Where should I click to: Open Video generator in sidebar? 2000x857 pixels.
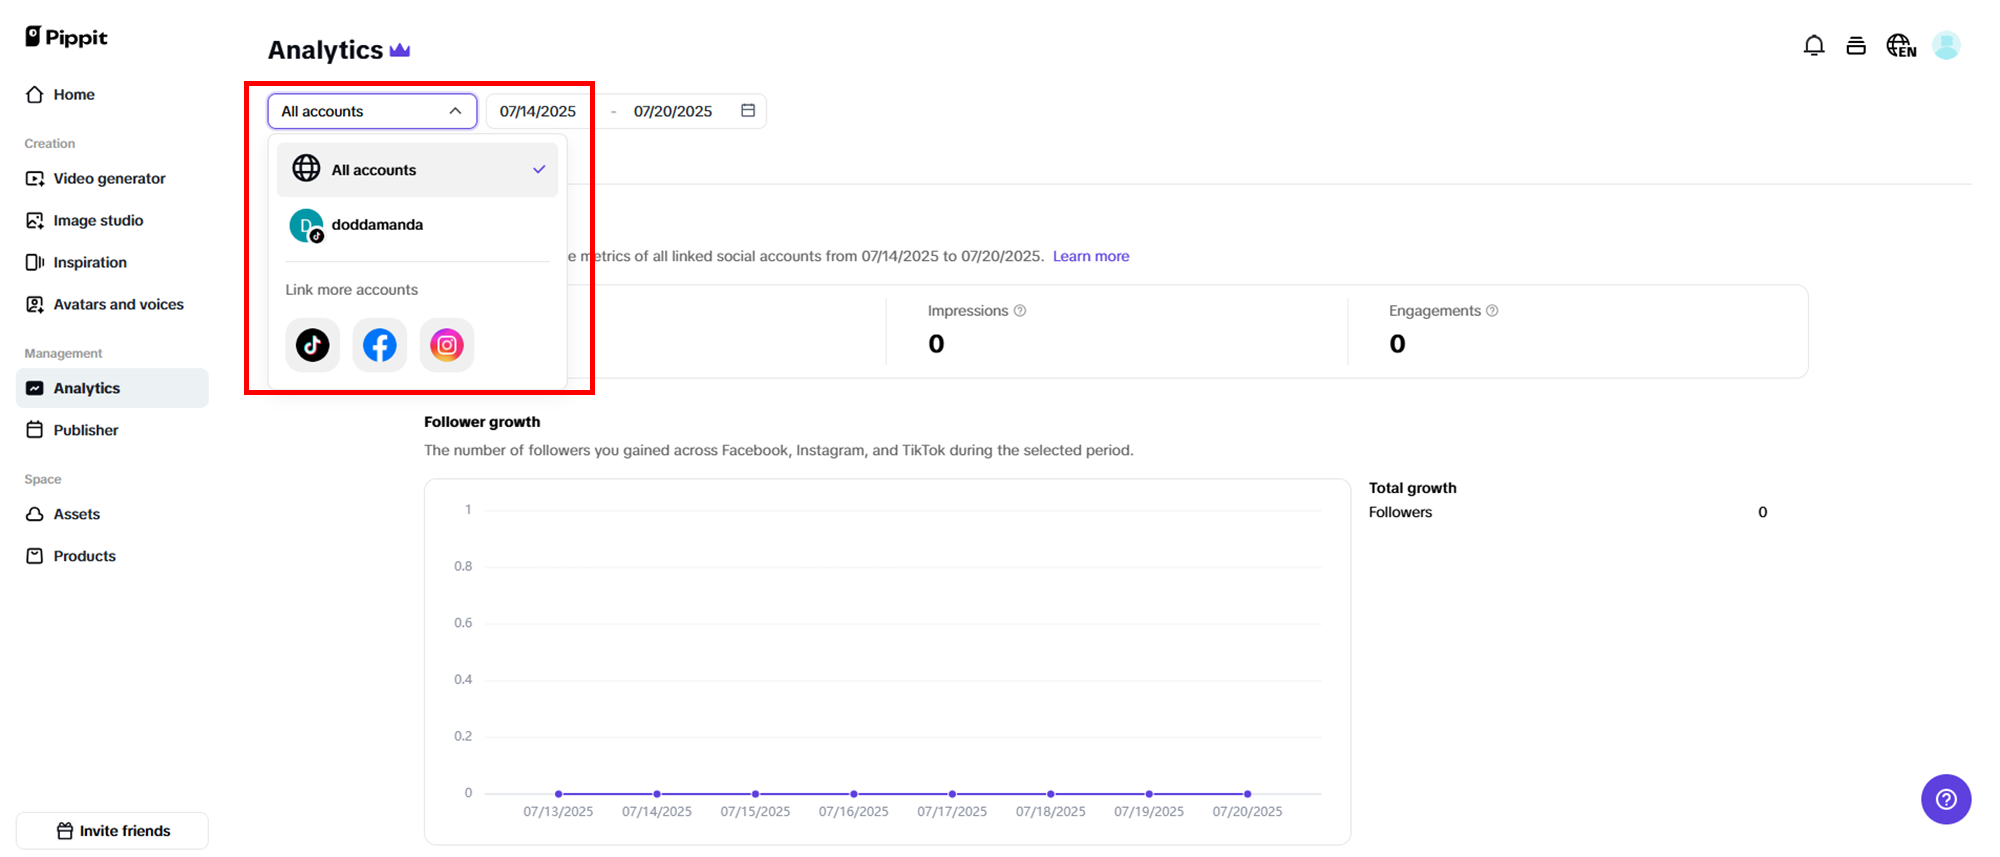tap(109, 179)
